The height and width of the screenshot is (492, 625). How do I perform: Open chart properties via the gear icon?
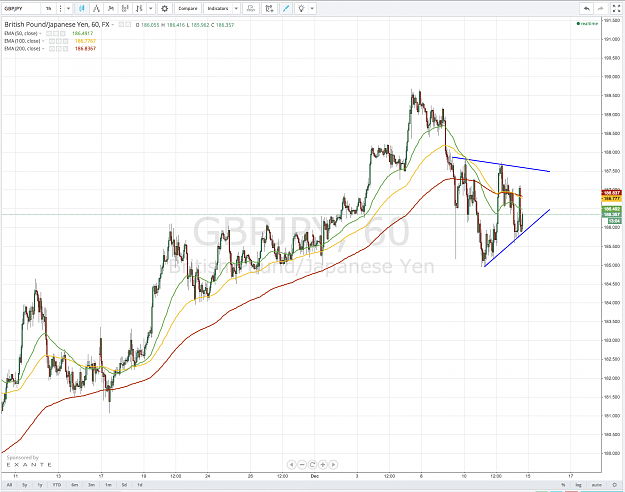click(164, 8)
